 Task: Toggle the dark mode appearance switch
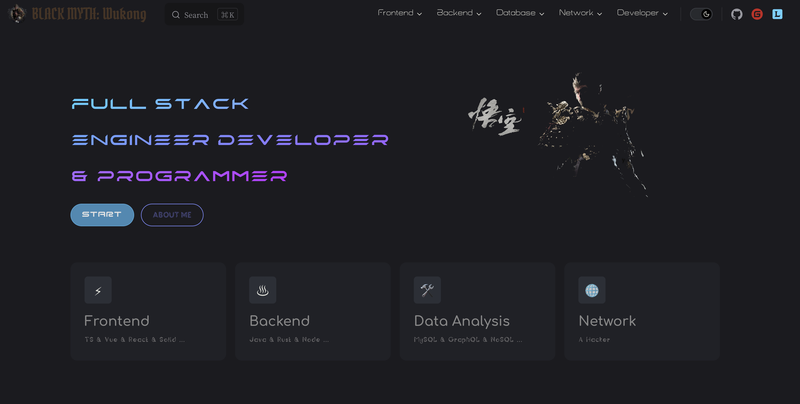701,14
